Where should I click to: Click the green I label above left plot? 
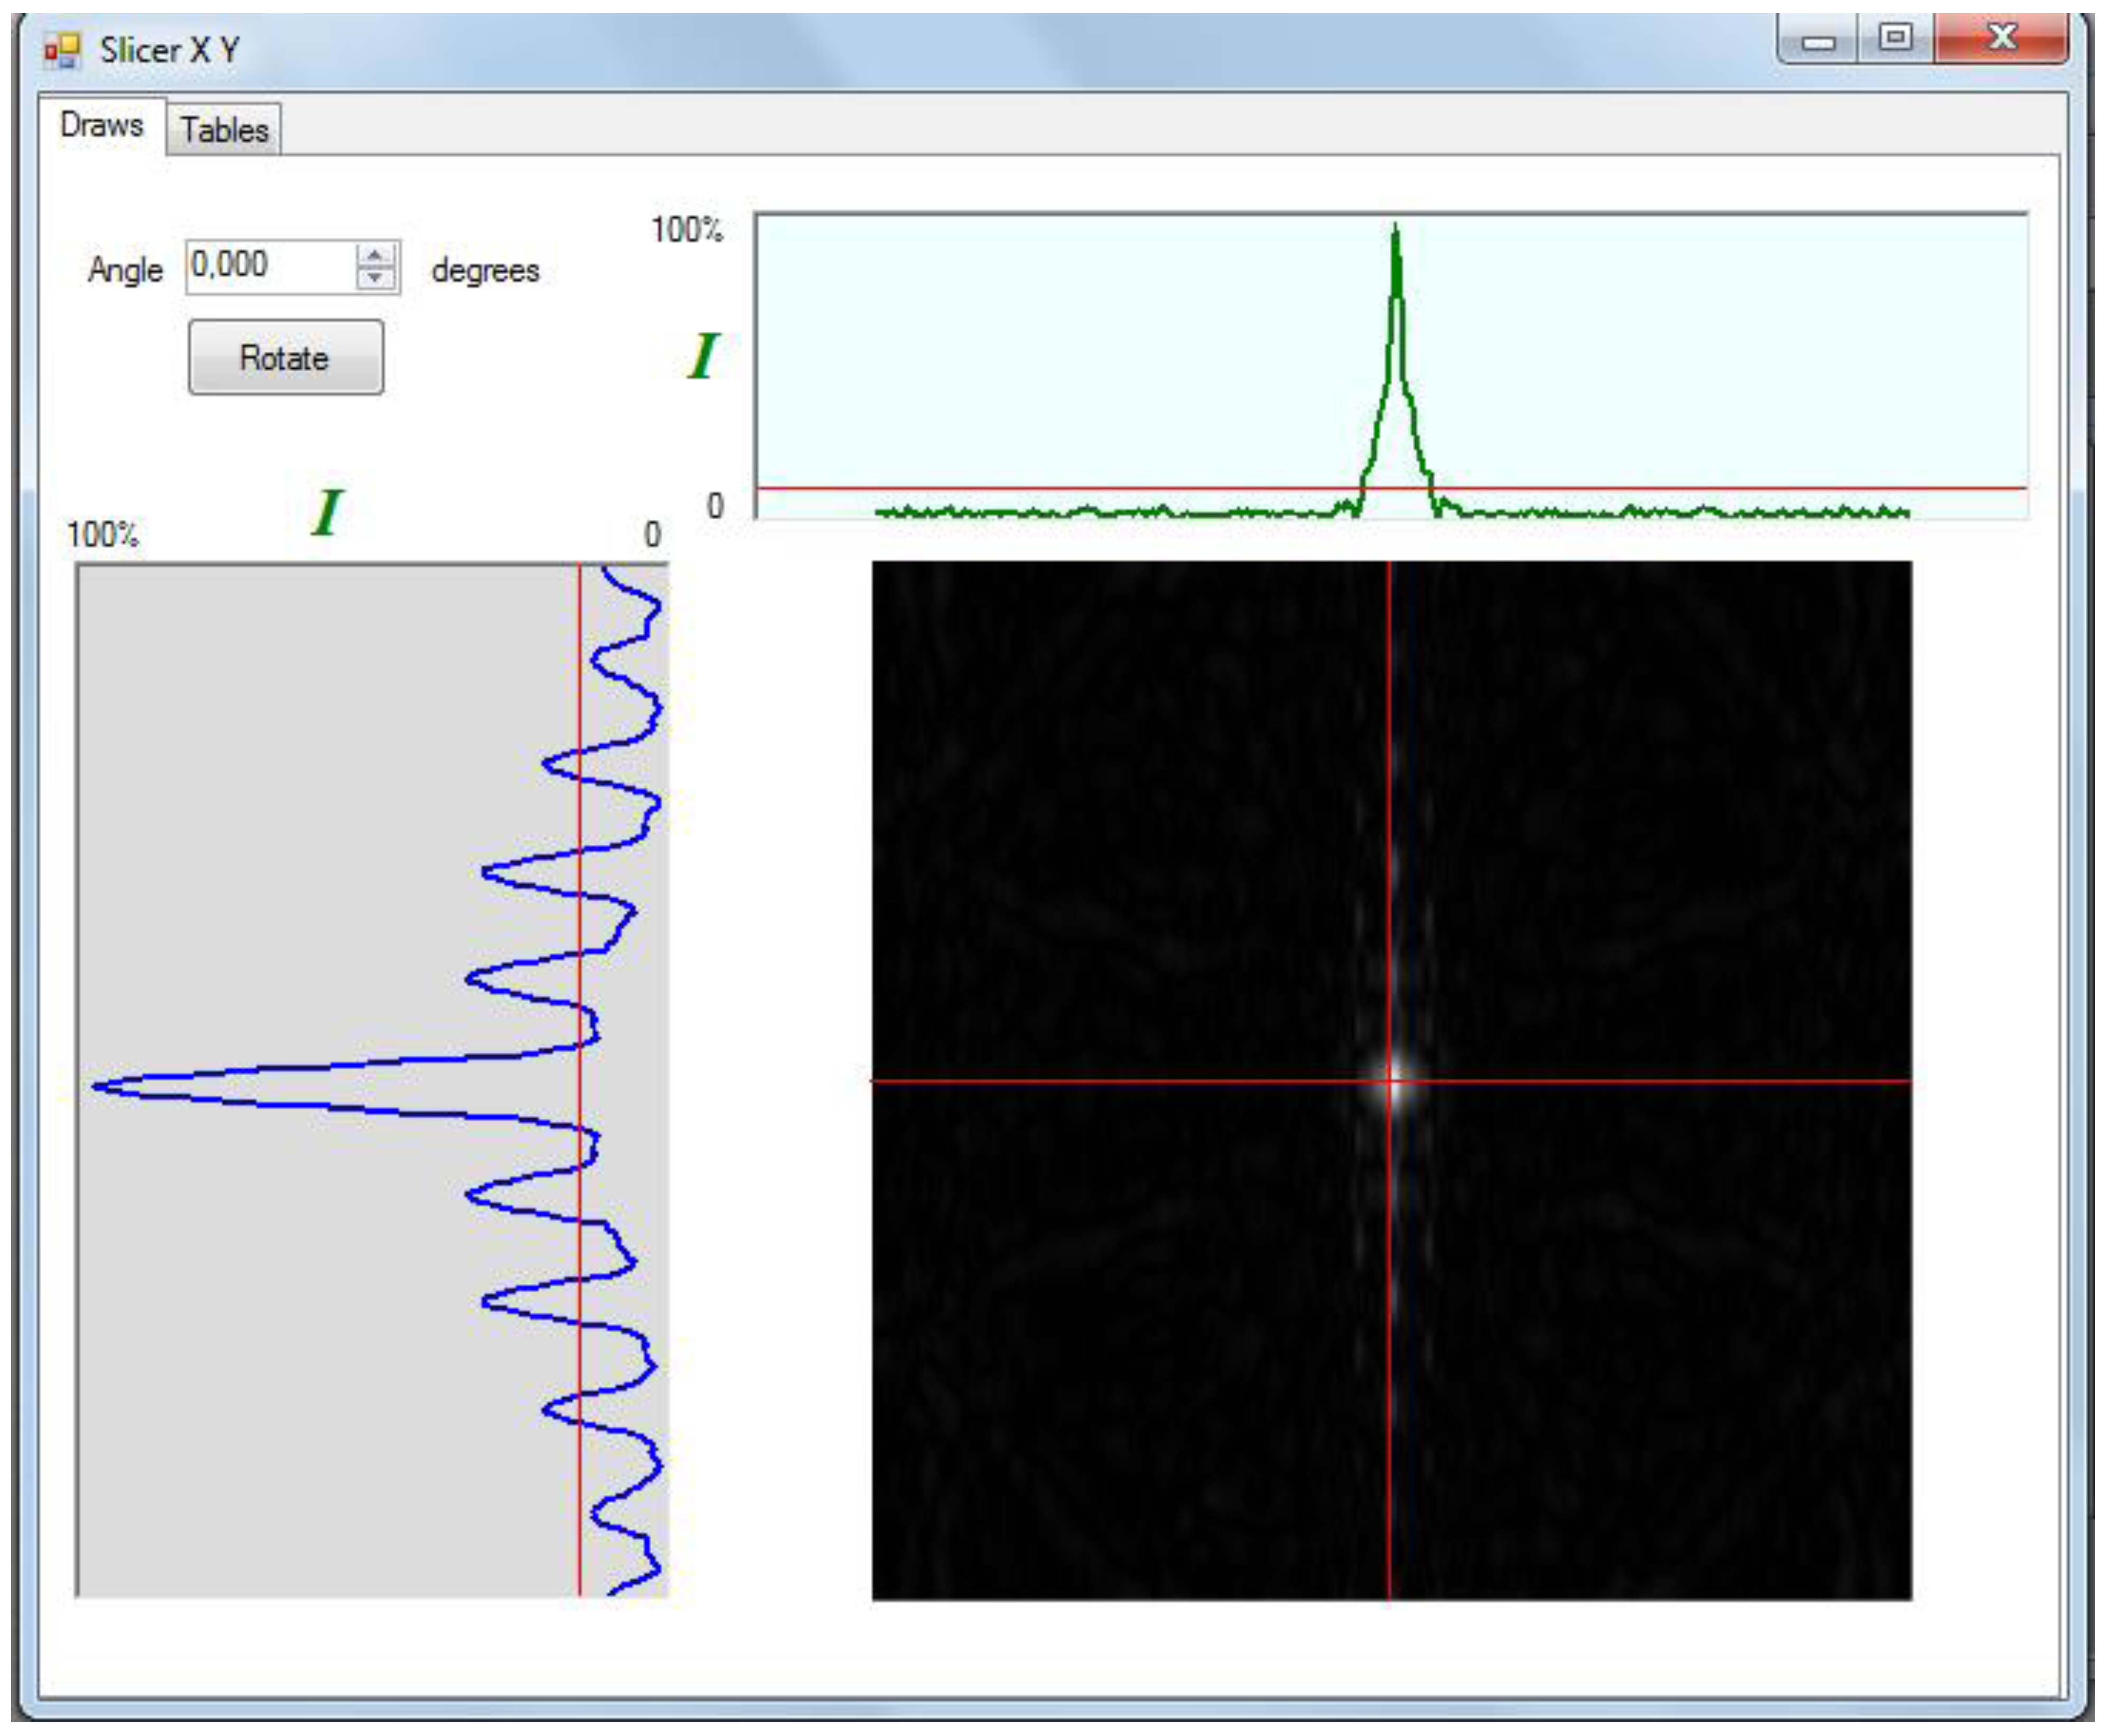click(x=327, y=512)
